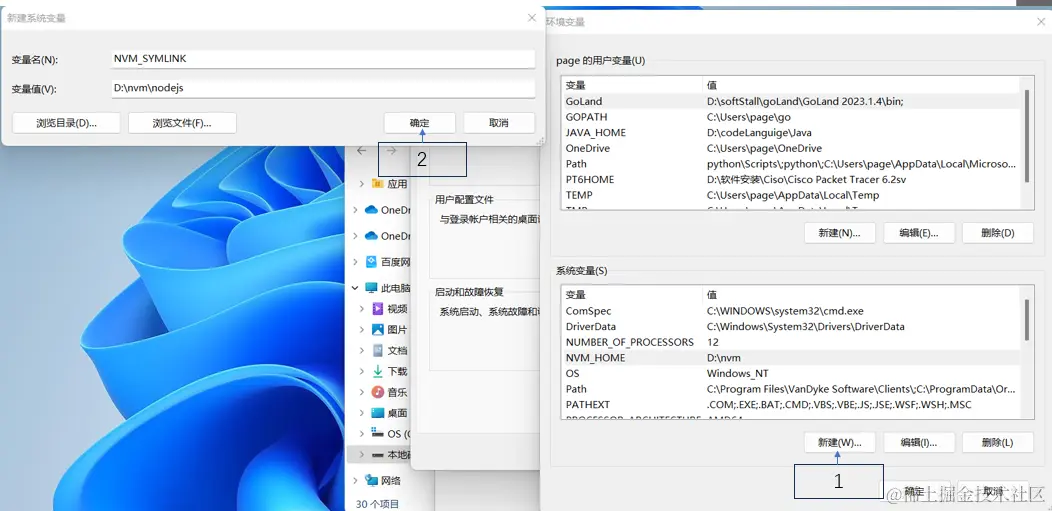Cancel the new system variable dialog

tap(498, 123)
